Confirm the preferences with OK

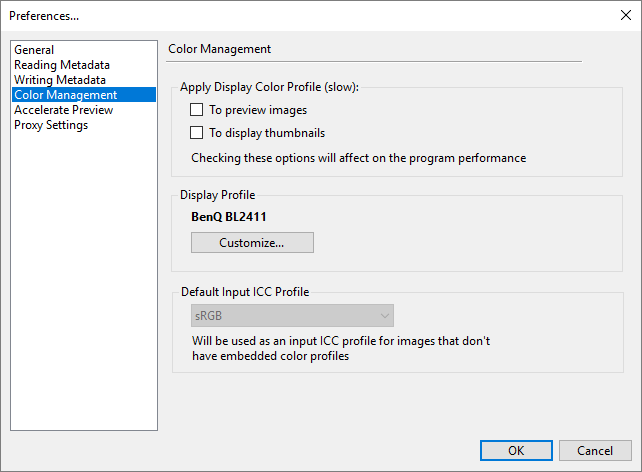(516, 450)
